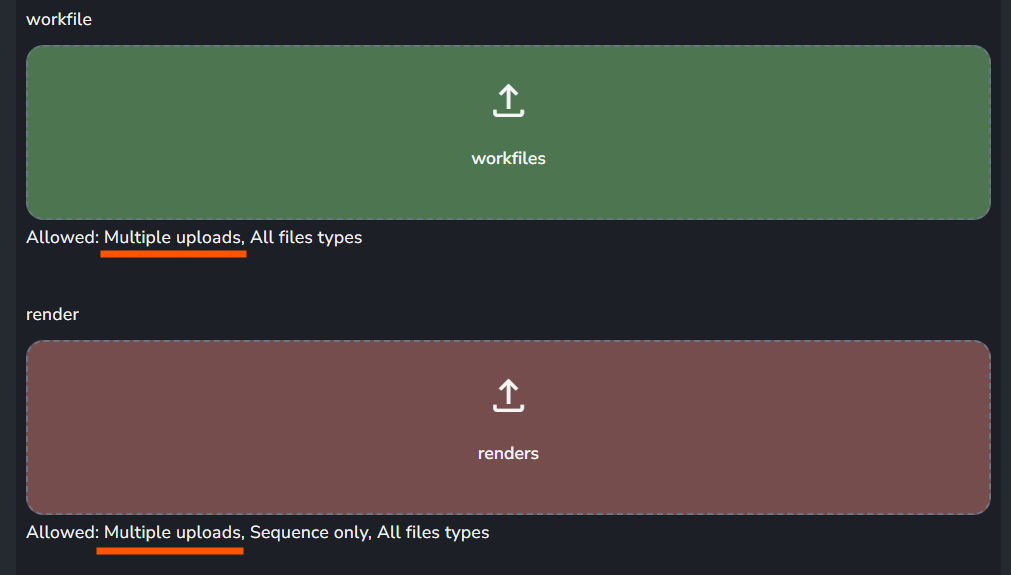This screenshot has height=575, width=1011.
Task: Click orange underline below workfile's Multiple uploads
Action: (x=173, y=254)
